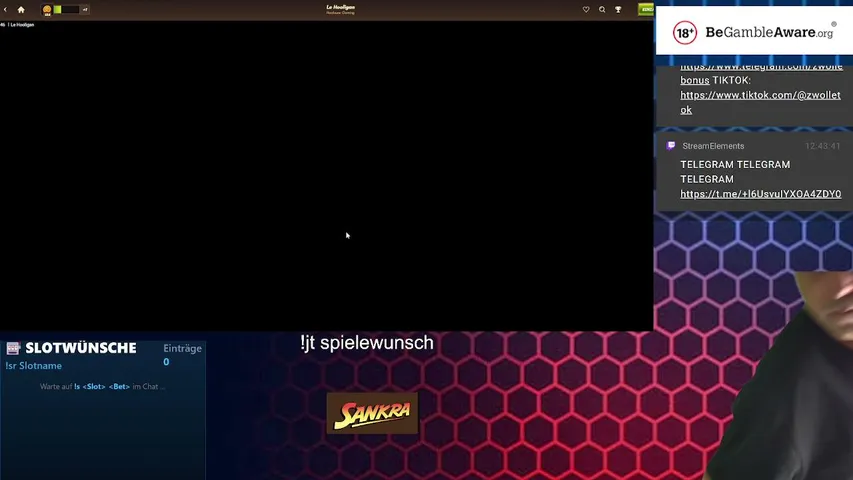Click the small button next to progress bar
Image resolution: width=853 pixels, height=480 pixels.
pyautogui.click(x=85, y=9)
